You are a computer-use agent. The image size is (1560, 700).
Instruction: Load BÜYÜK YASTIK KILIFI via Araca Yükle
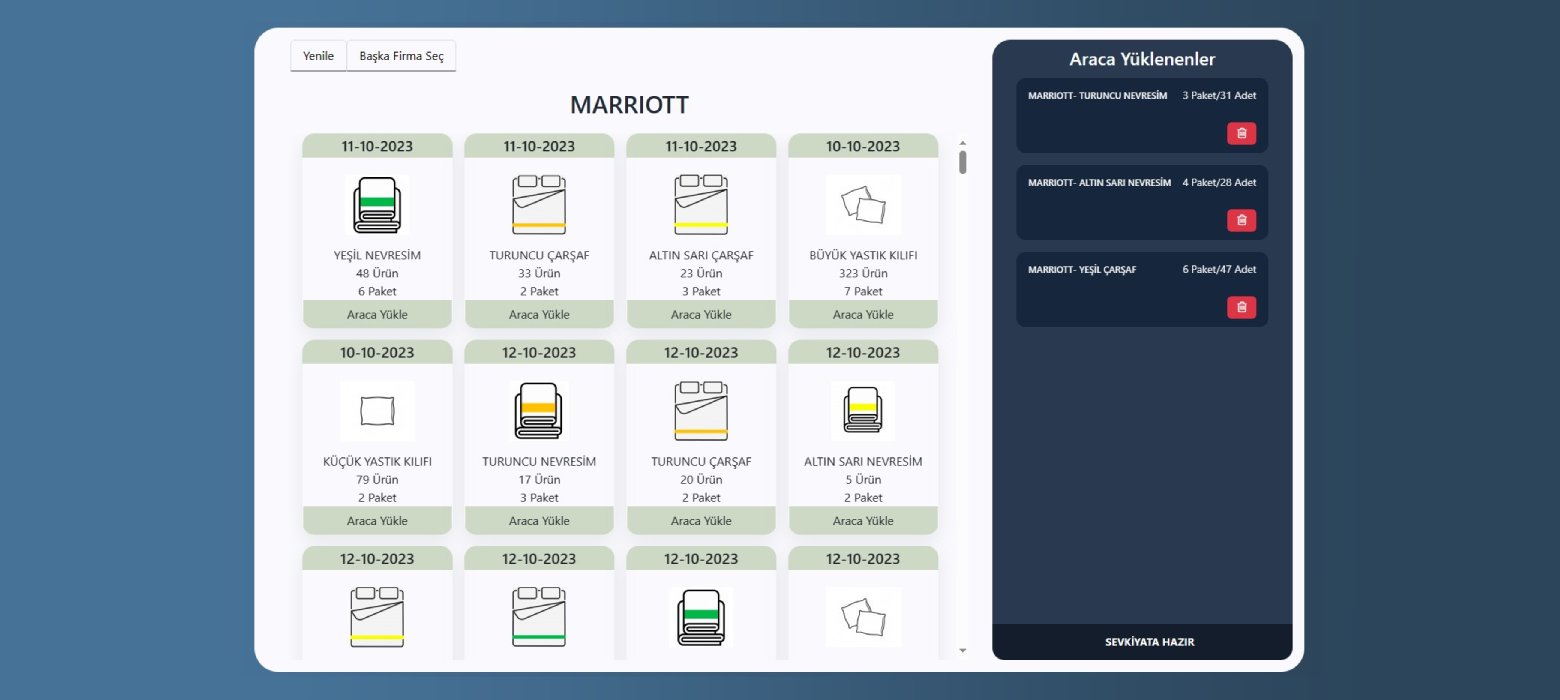pos(863,315)
